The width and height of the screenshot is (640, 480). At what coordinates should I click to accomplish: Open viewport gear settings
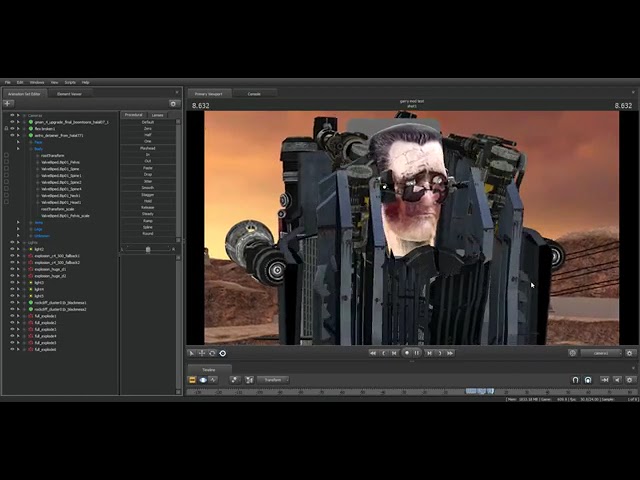pyautogui.click(x=630, y=353)
